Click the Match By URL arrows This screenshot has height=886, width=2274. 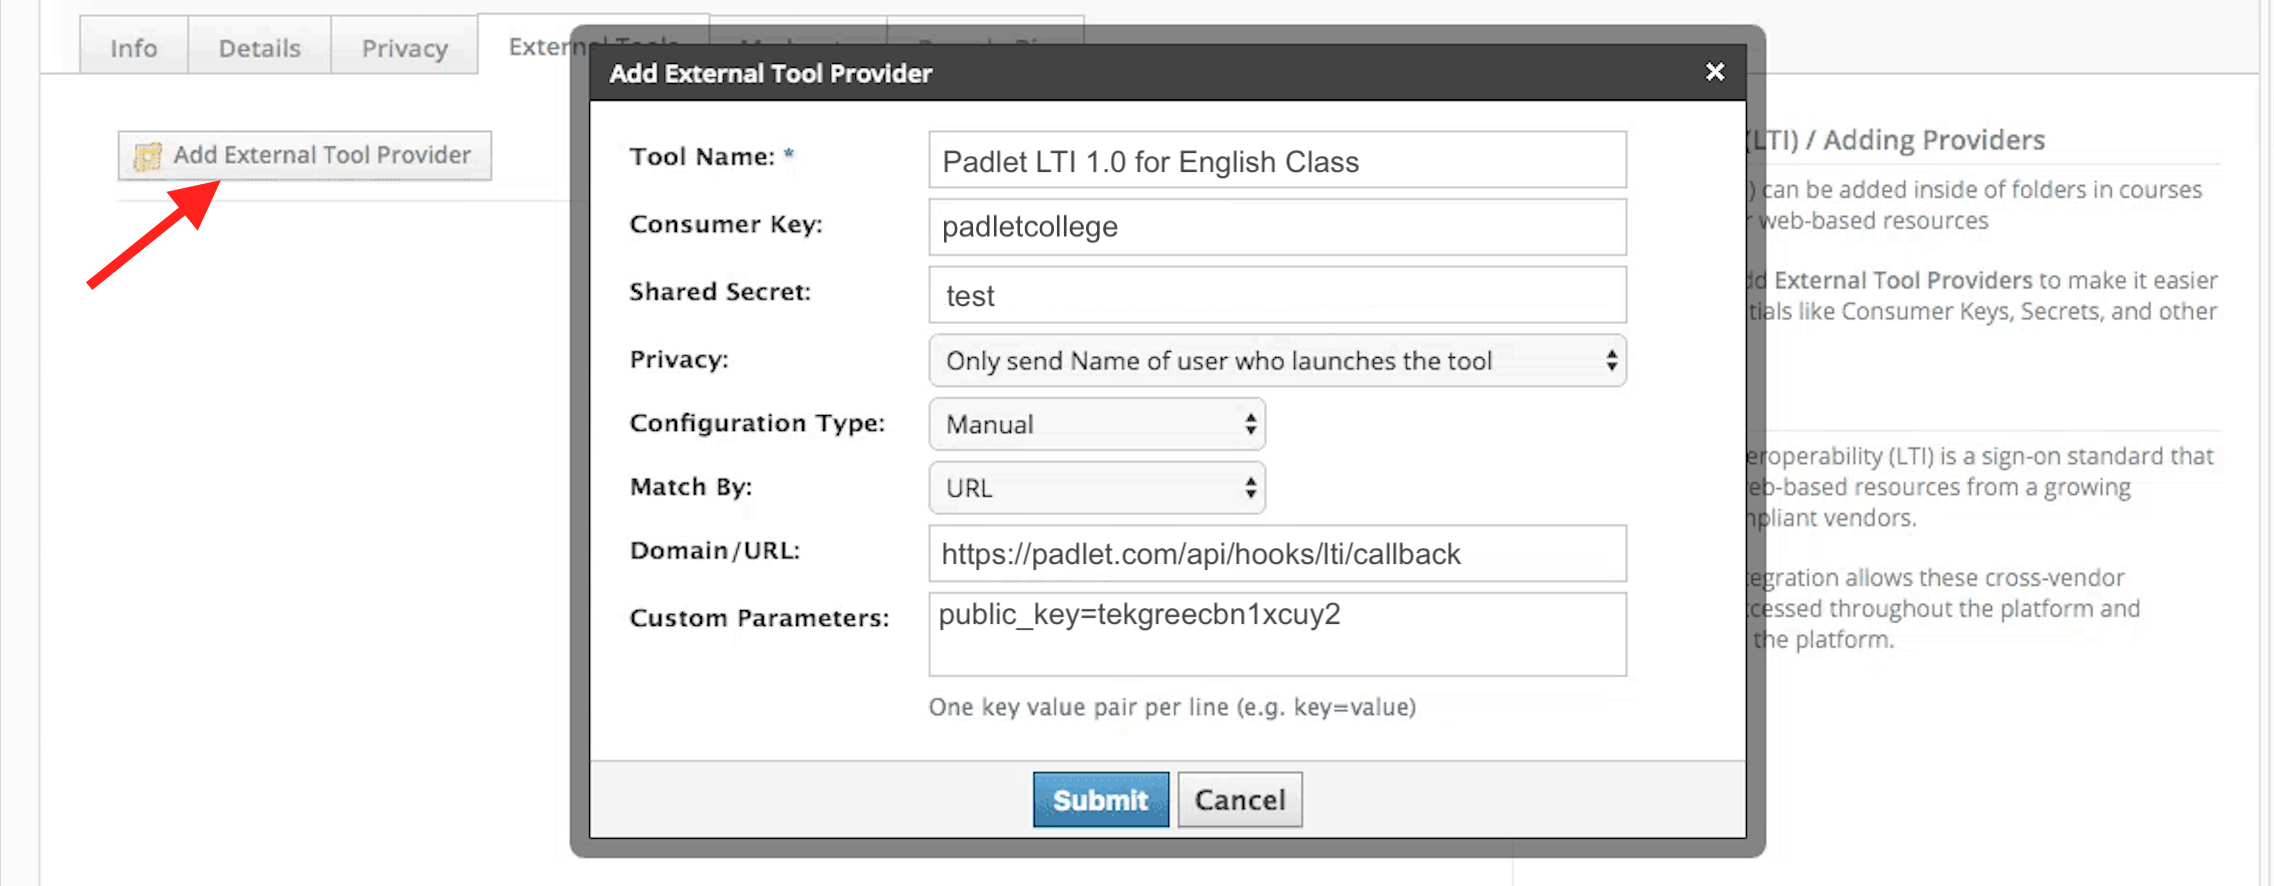tap(1250, 488)
